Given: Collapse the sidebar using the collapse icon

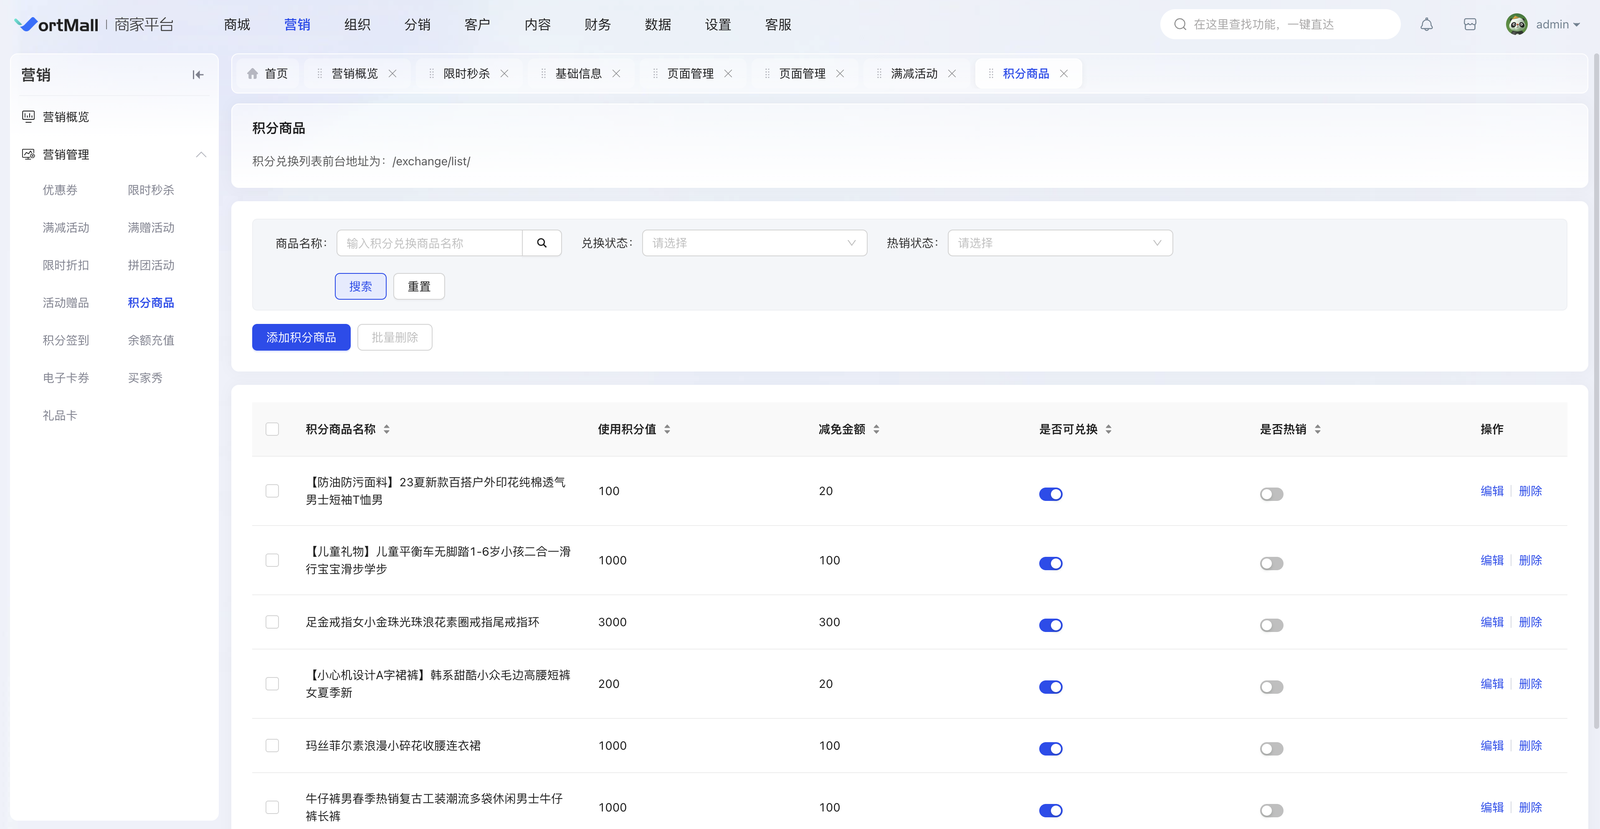Looking at the screenshot, I should click(198, 75).
